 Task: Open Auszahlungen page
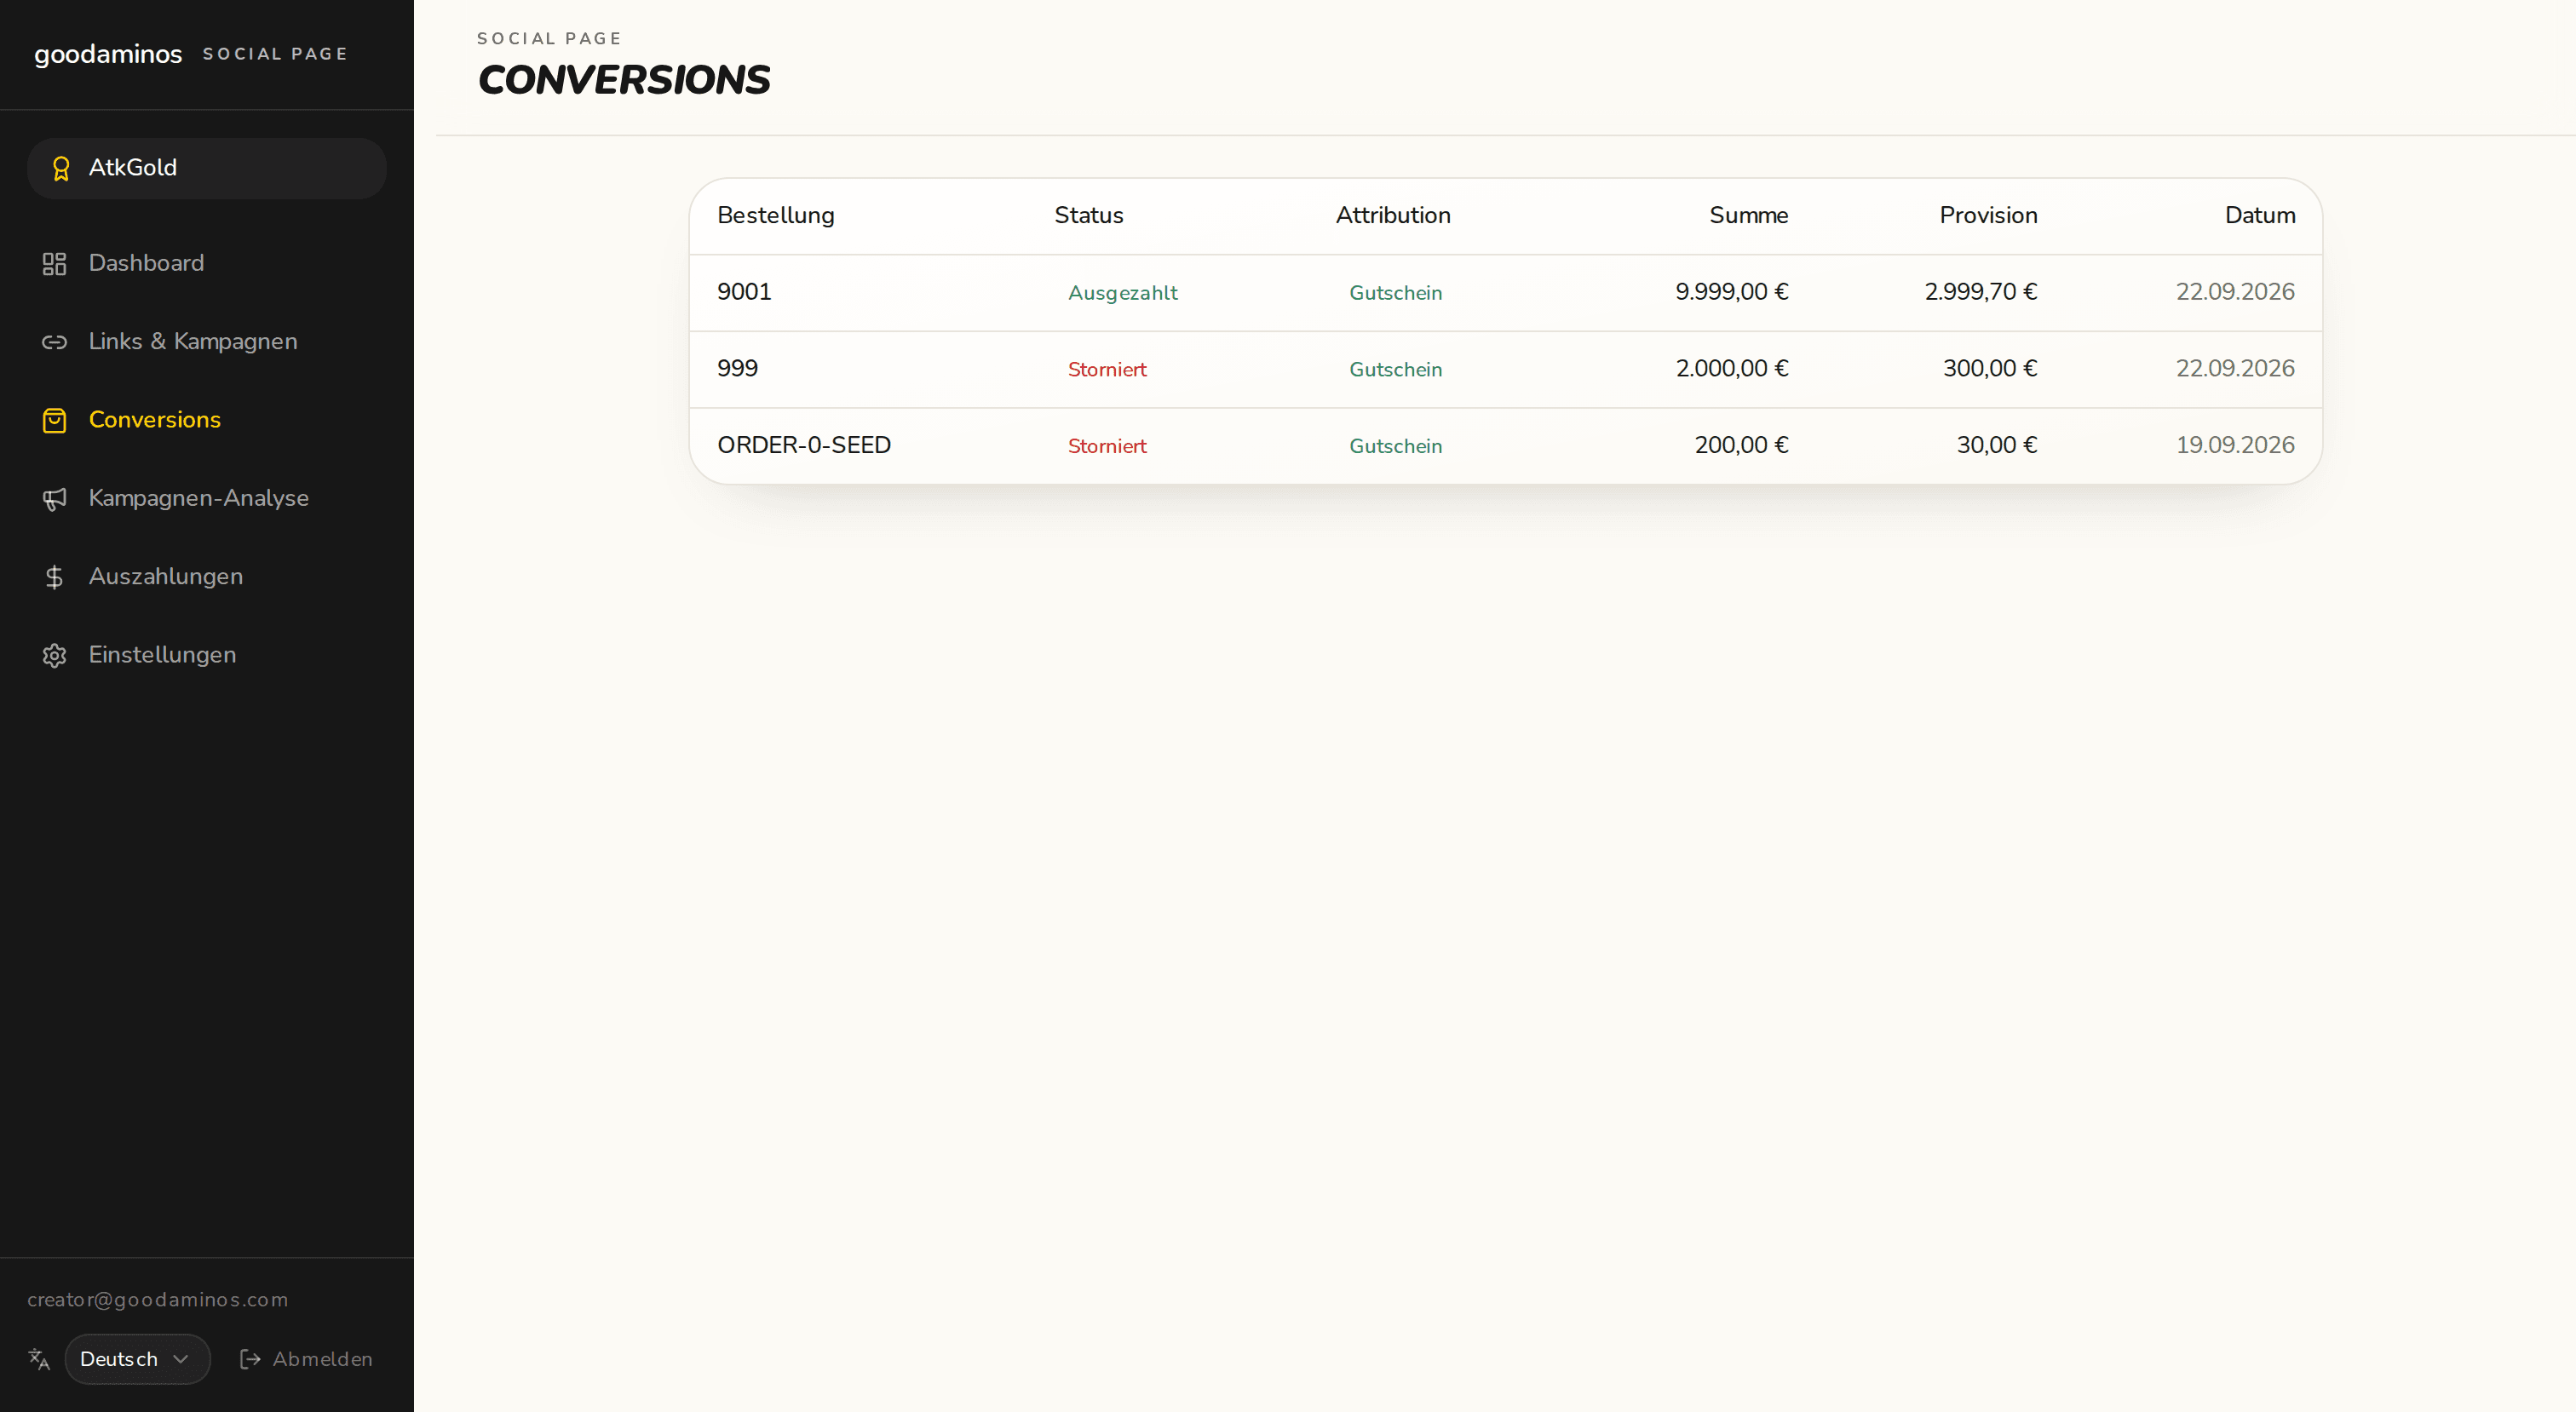[x=166, y=576]
